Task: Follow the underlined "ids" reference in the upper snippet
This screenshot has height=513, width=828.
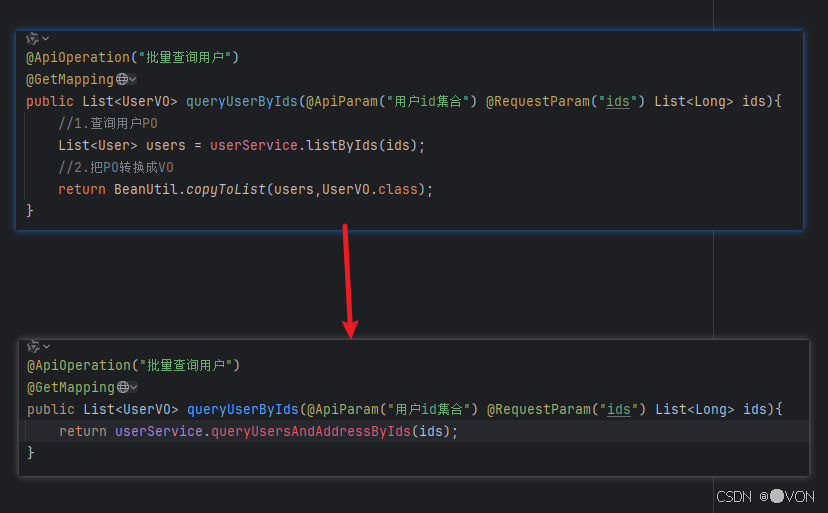Action: pos(618,101)
